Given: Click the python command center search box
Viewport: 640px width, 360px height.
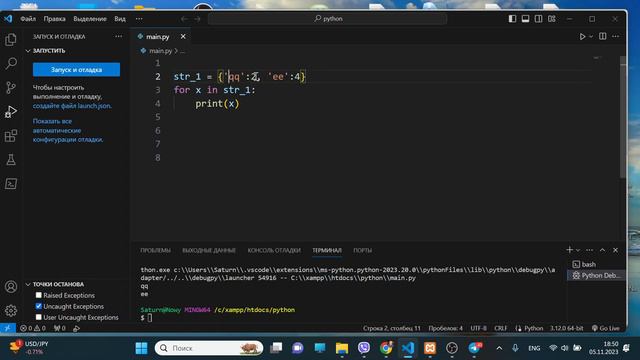Looking at the screenshot, I should point(328,19).
